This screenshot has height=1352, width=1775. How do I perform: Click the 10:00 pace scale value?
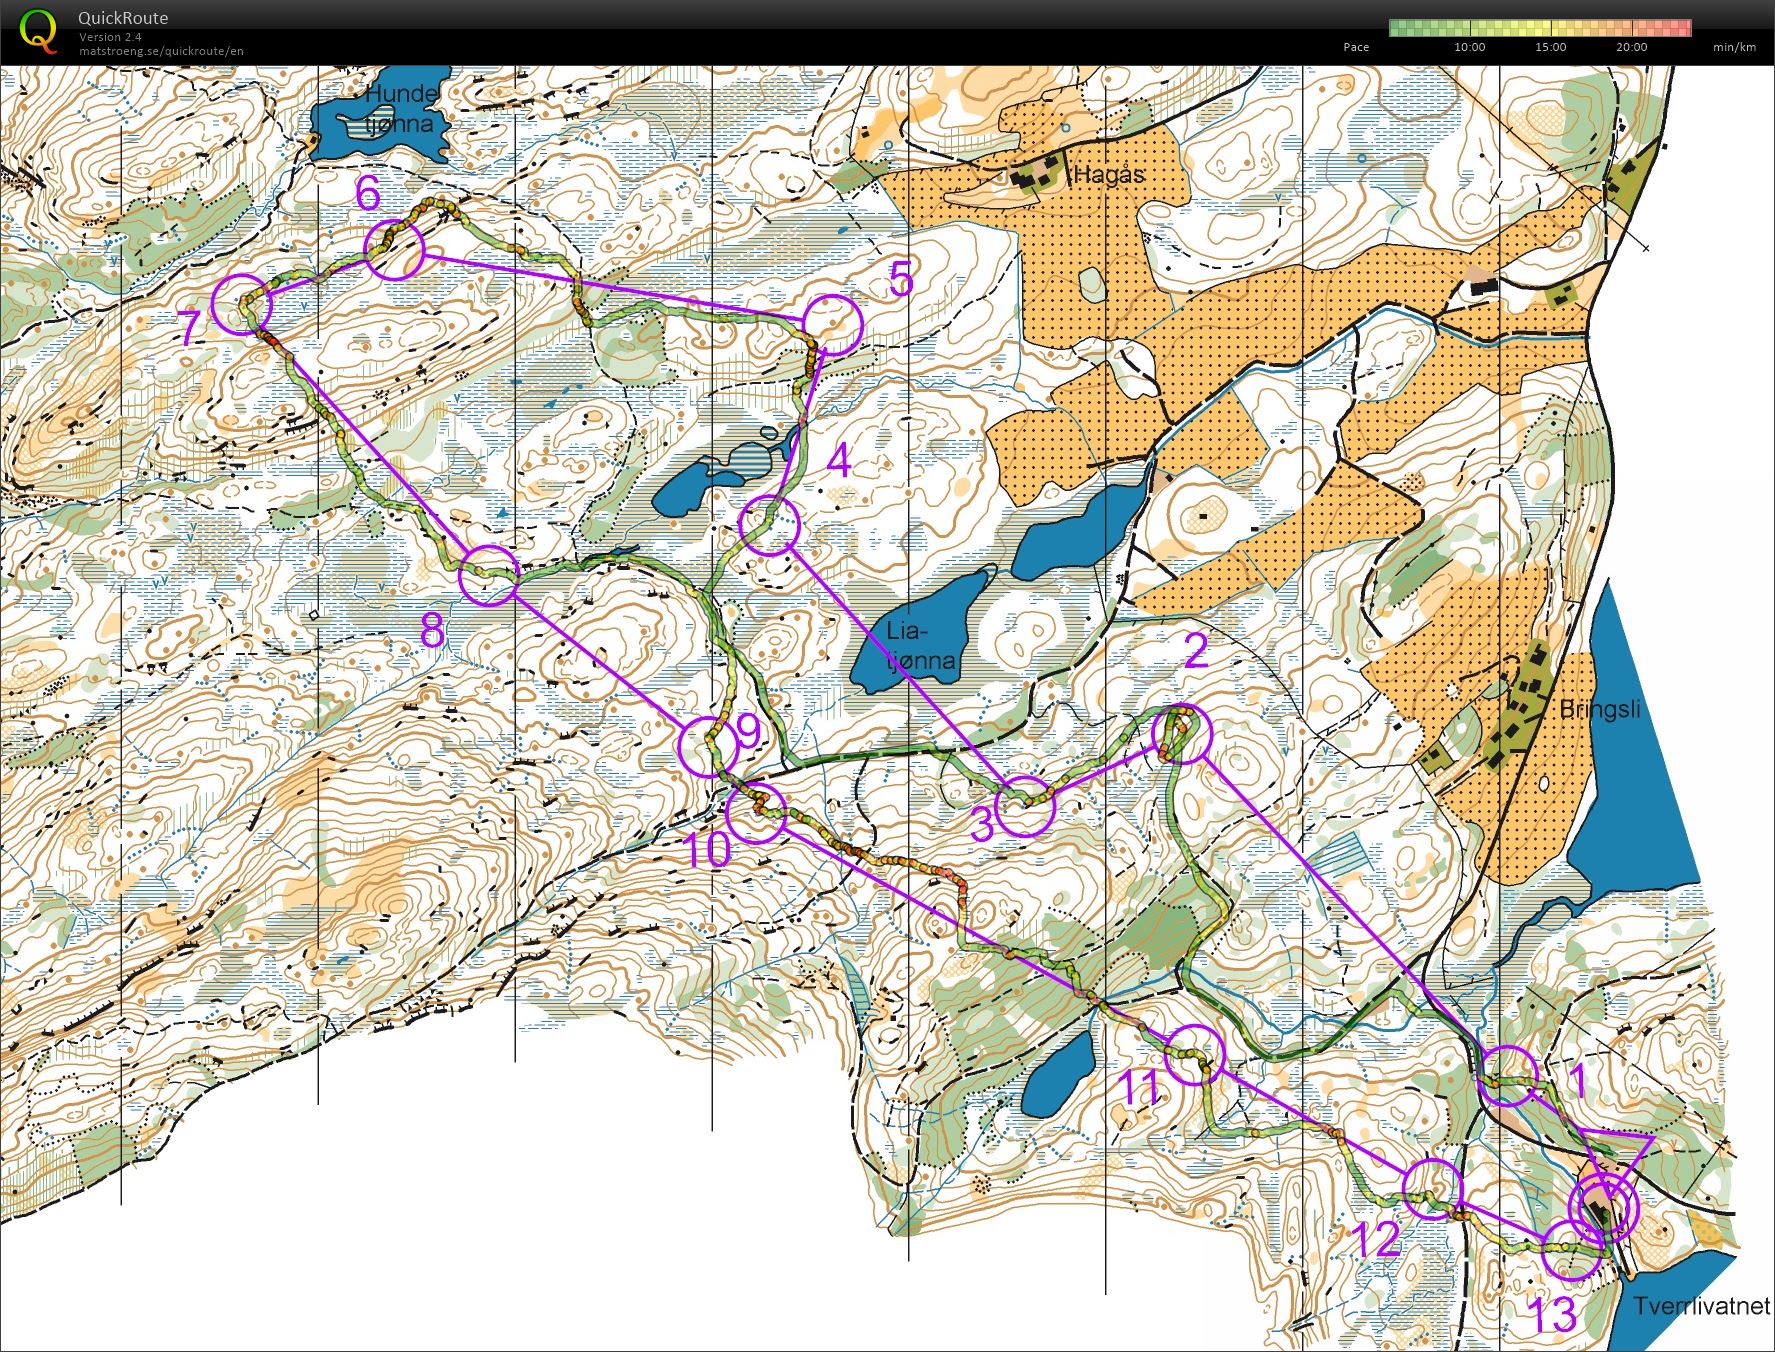click(1469, 47)
